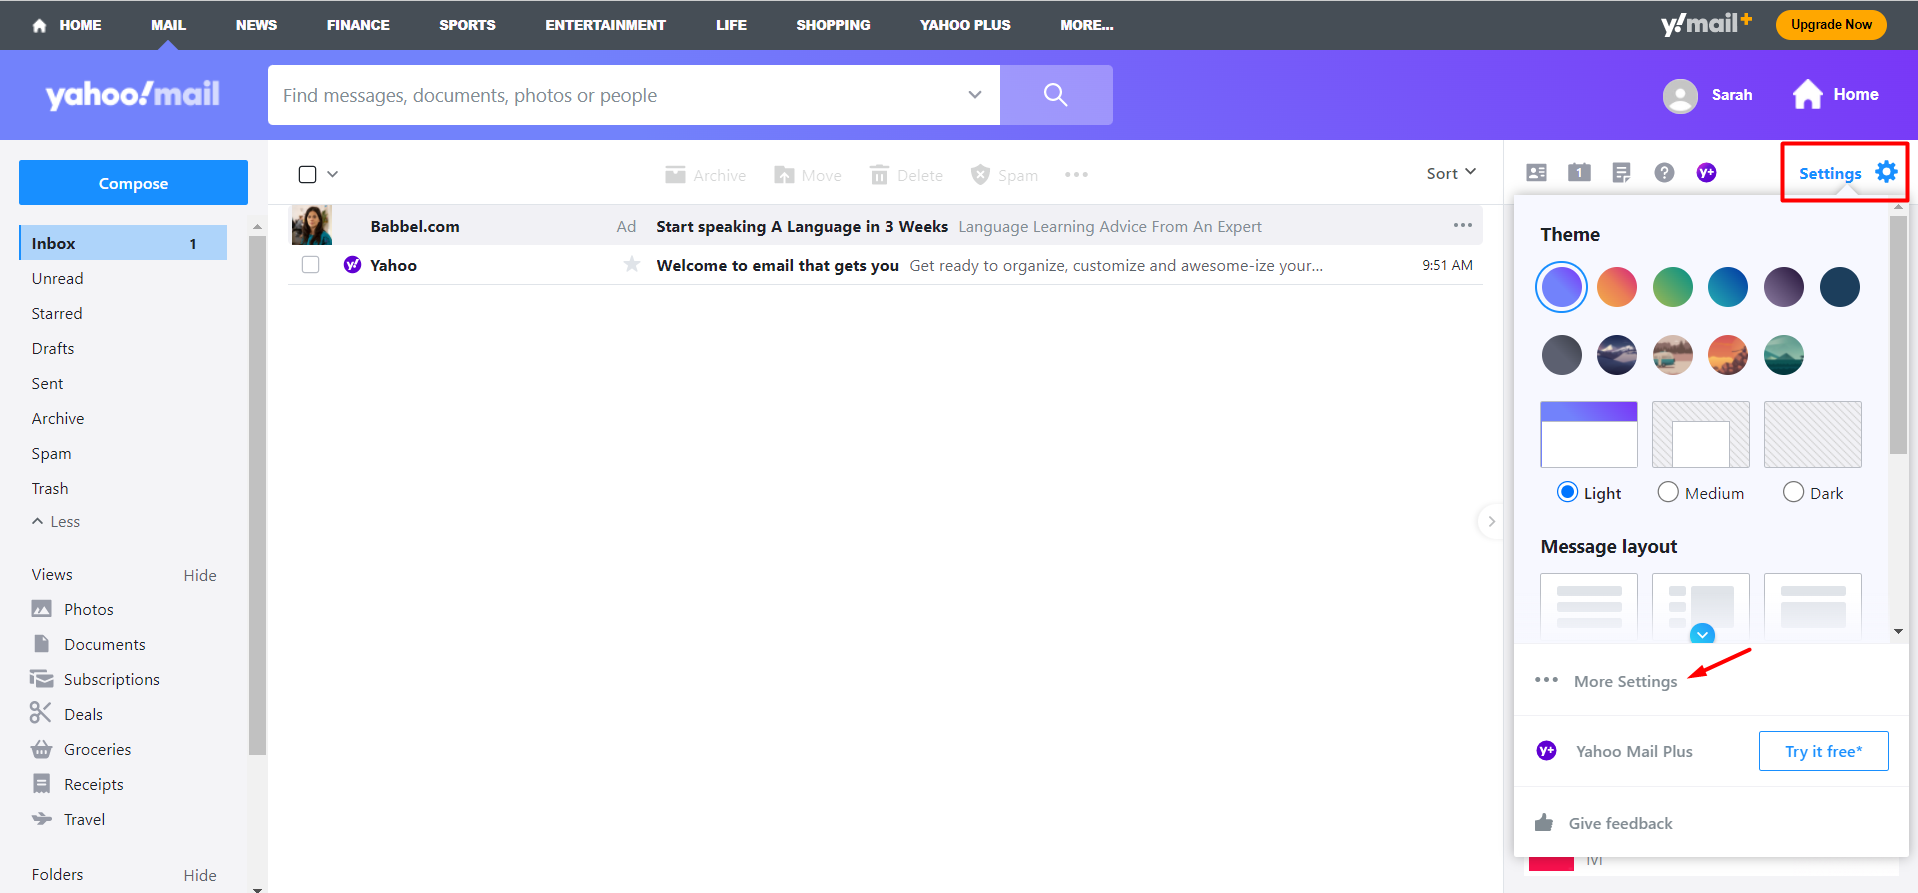Click the Compose button
This screenshot has height=893, width=1918.
pyautogui.click(x=133, y=183)
